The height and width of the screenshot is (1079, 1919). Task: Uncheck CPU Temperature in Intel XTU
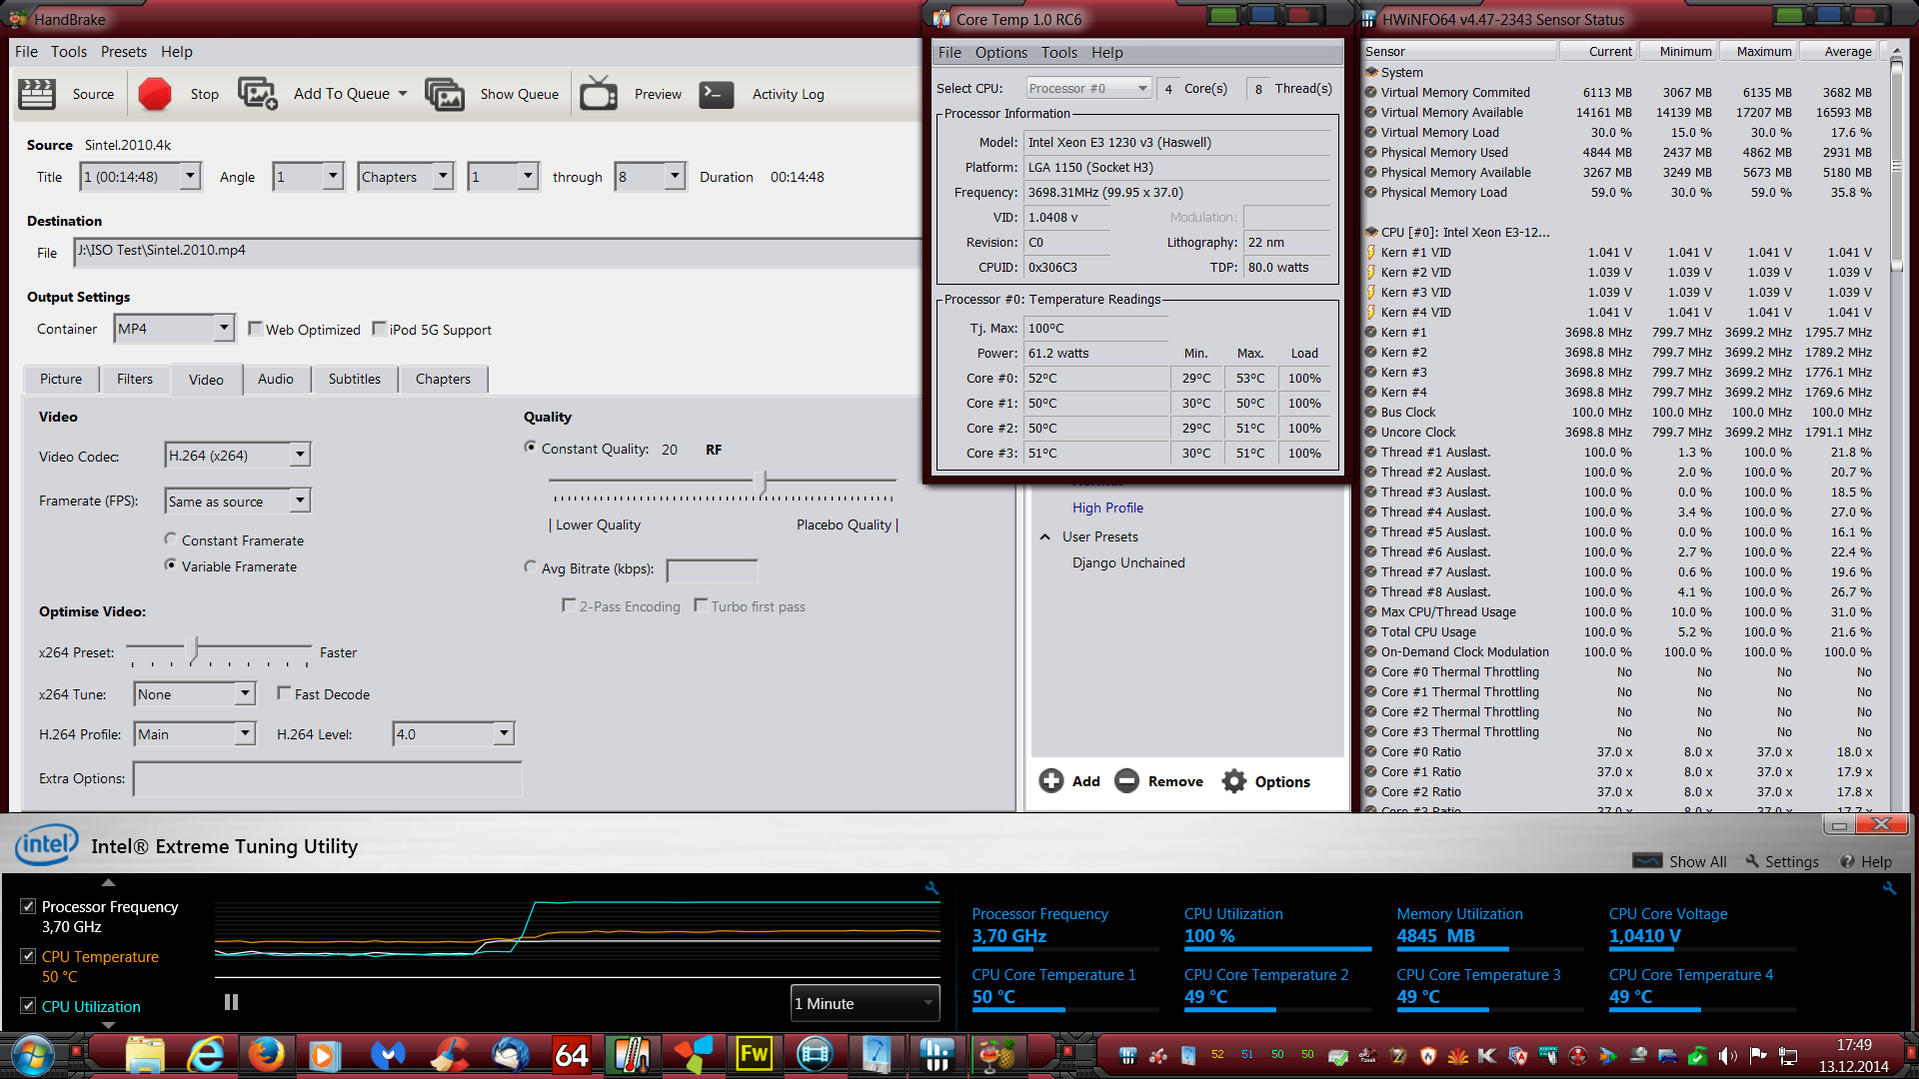[x=28, y=956]
